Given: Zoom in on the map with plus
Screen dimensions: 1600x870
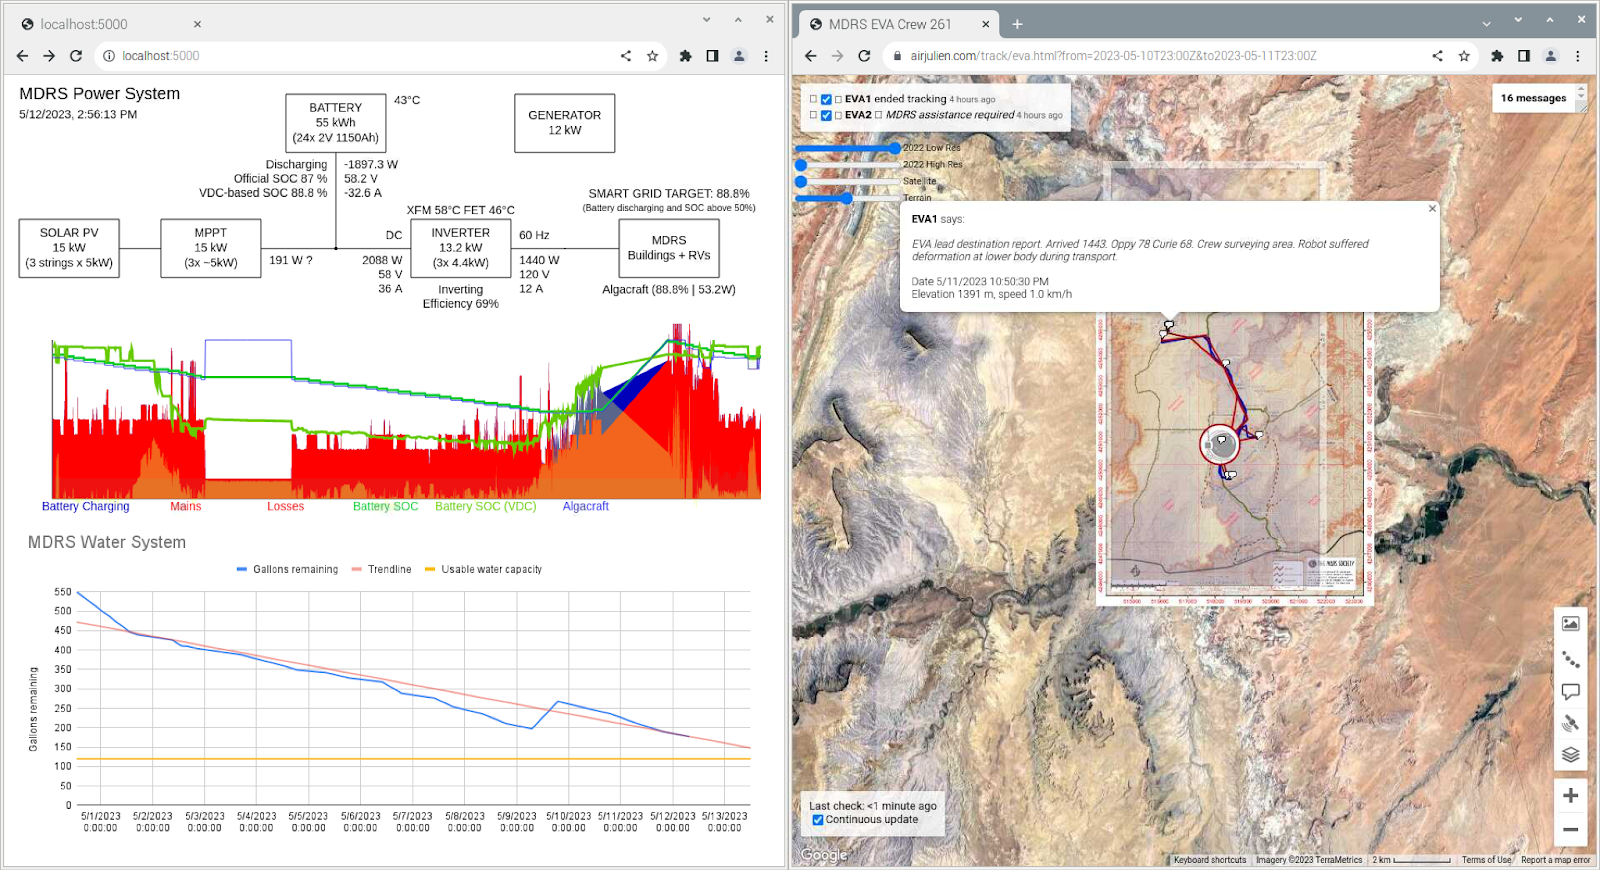Looking at the screenshot, I should click(x=1571, y=796).
